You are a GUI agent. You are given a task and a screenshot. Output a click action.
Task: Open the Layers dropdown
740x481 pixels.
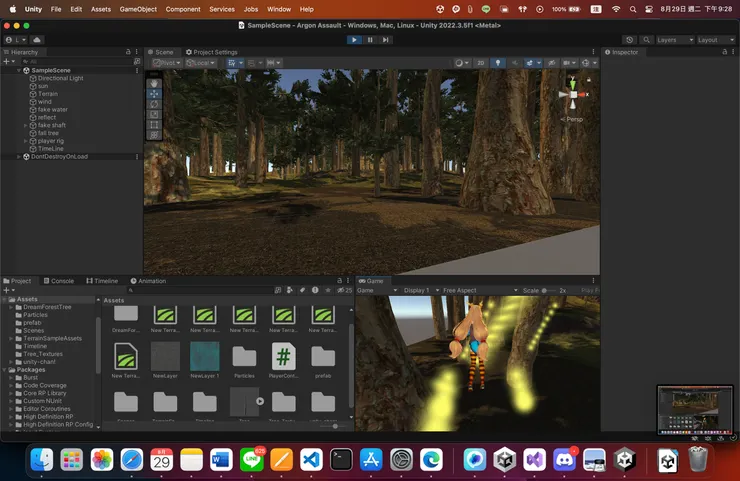click(673, 40)
